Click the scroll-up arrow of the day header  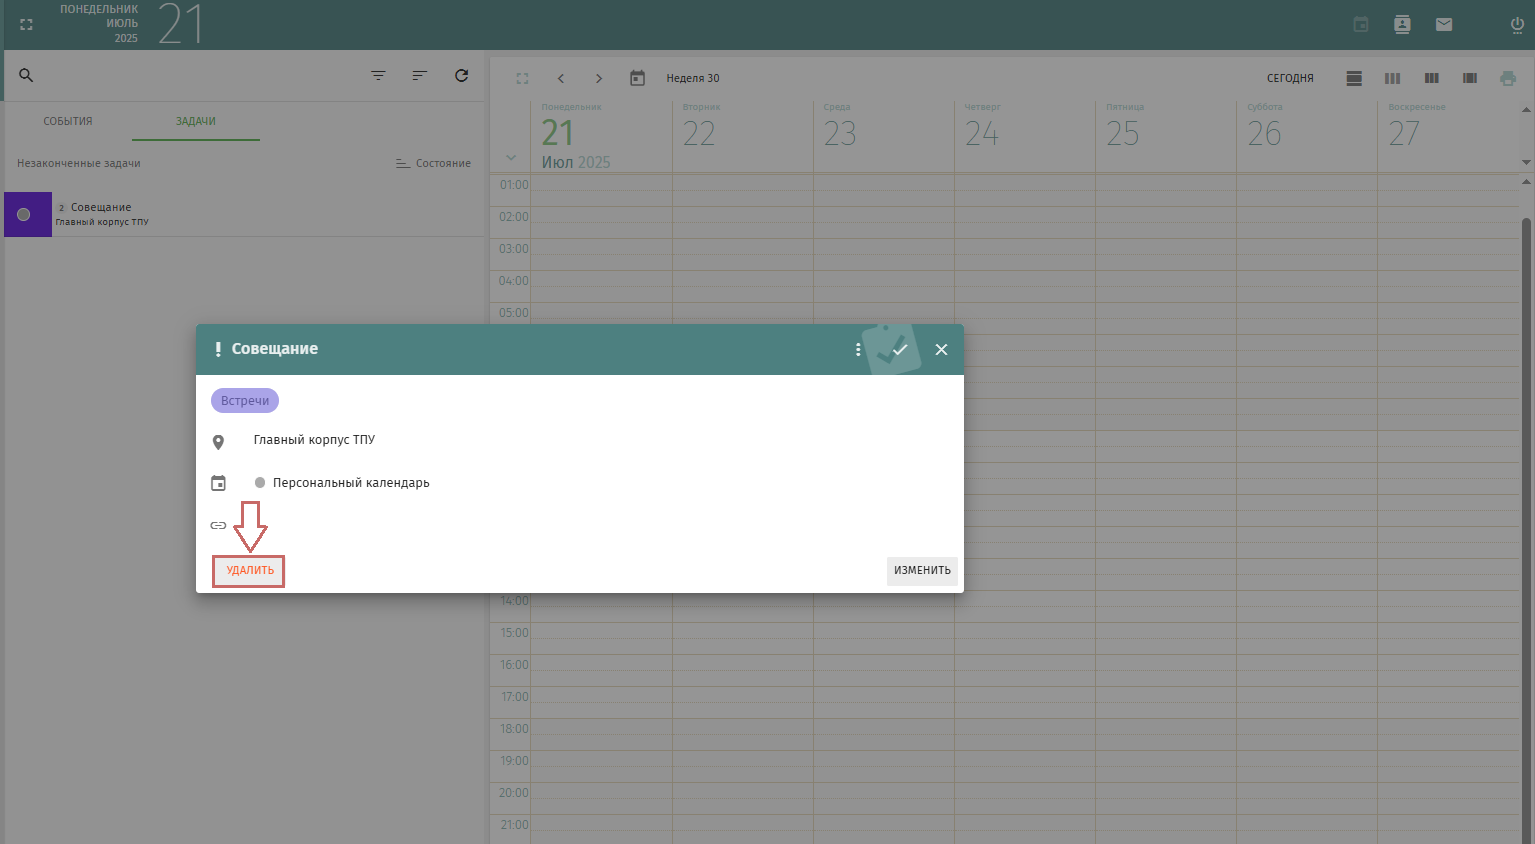tap(1526, 110)
